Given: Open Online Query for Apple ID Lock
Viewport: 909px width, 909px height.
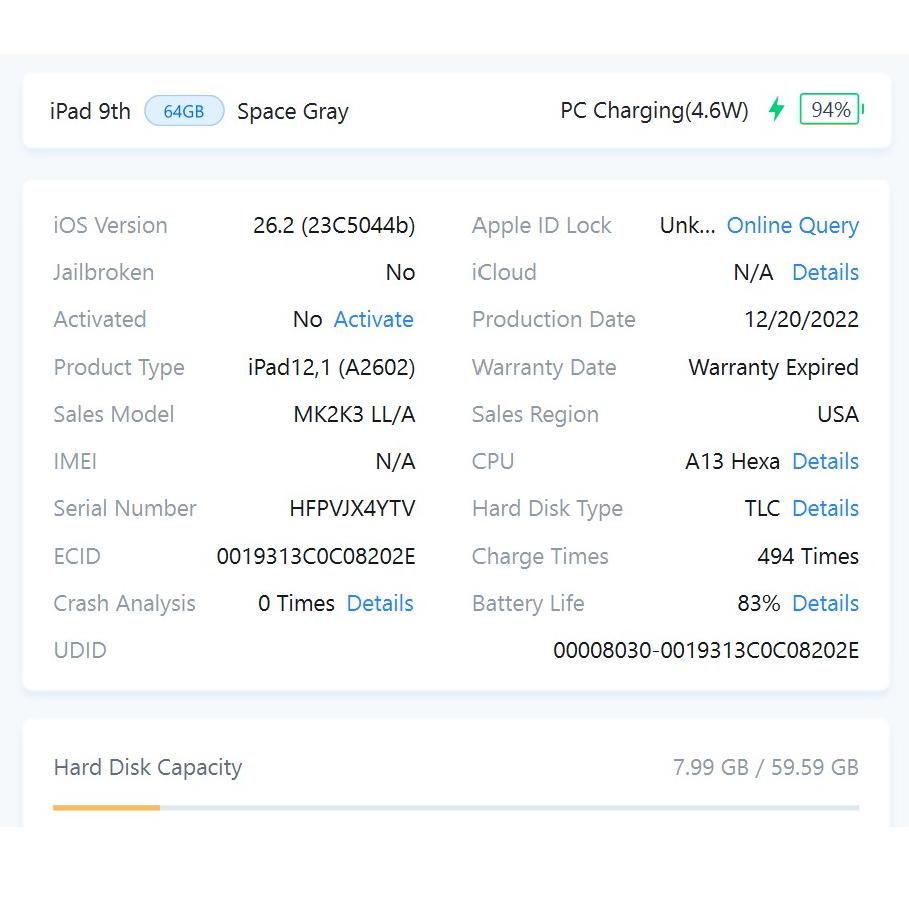Looking at the screenshot, I should (x=792, y=226).
